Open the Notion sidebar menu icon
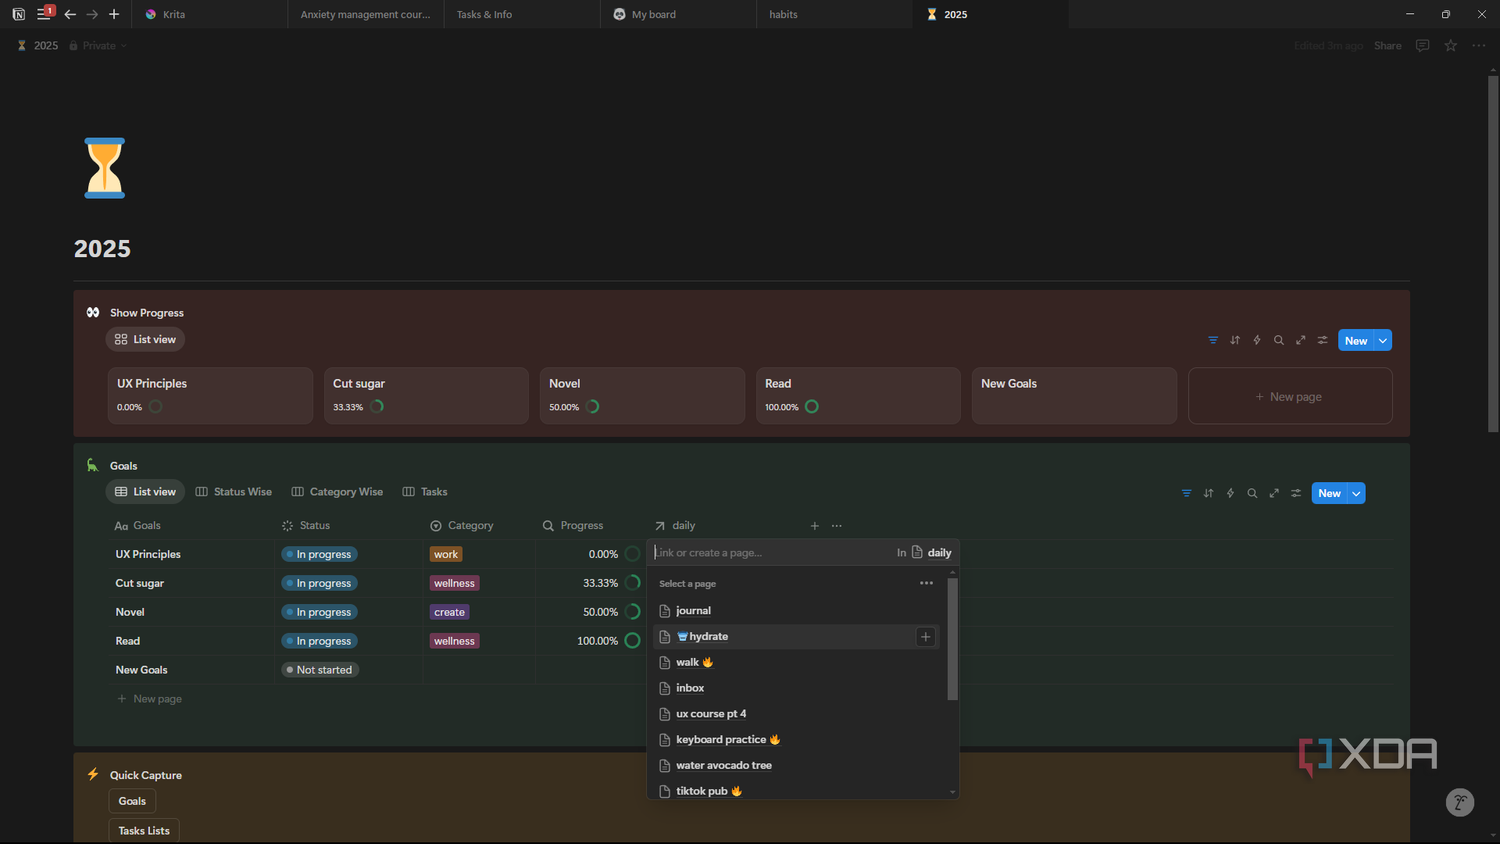Image resolution: width=1500 pixels, height=844 pixels. point(43,14)
